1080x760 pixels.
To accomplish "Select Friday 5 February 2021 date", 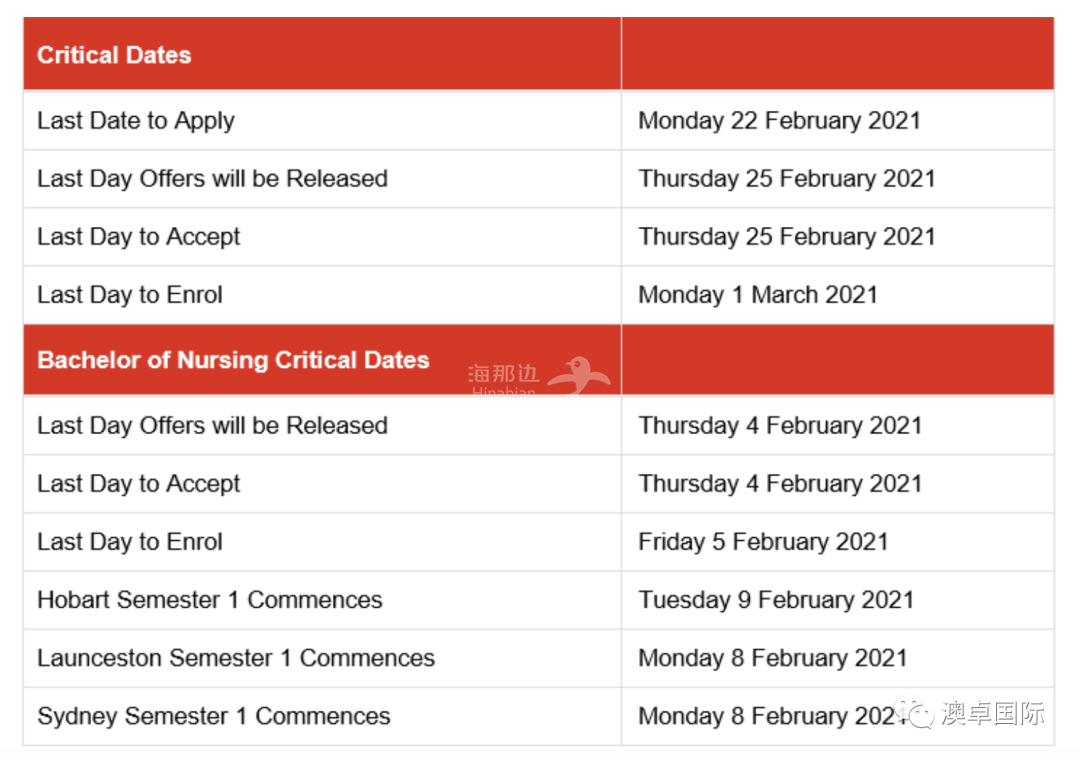I will [763, 542].
